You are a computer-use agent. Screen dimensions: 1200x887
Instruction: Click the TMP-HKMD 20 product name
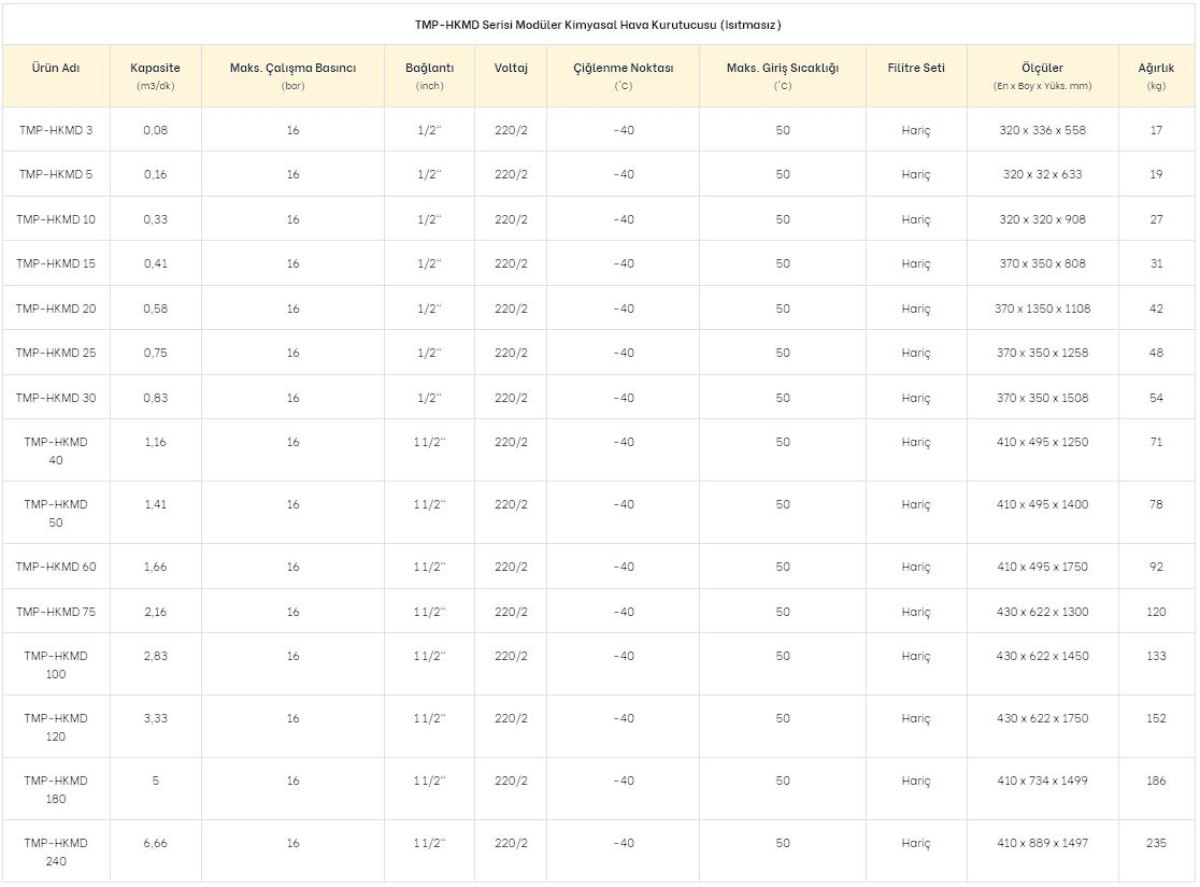pyautogui.click(x=56, y=309)
